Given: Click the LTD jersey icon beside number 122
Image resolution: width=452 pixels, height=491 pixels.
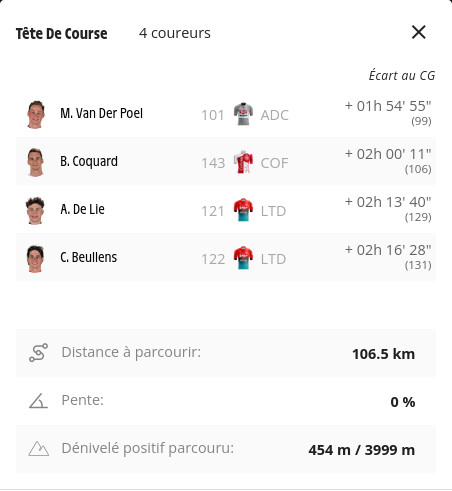Looking at the screenshot, I should coord(243,258).
